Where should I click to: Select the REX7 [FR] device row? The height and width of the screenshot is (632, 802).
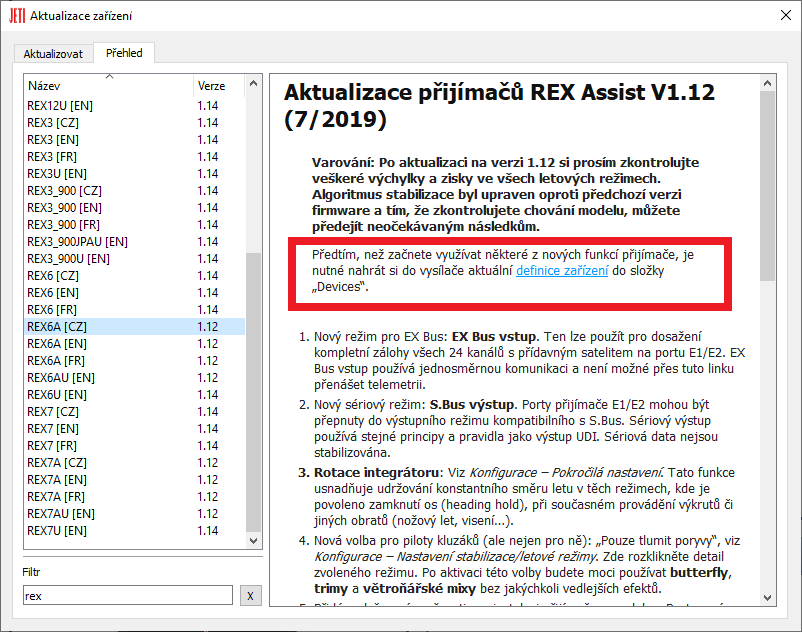point(135,446)
